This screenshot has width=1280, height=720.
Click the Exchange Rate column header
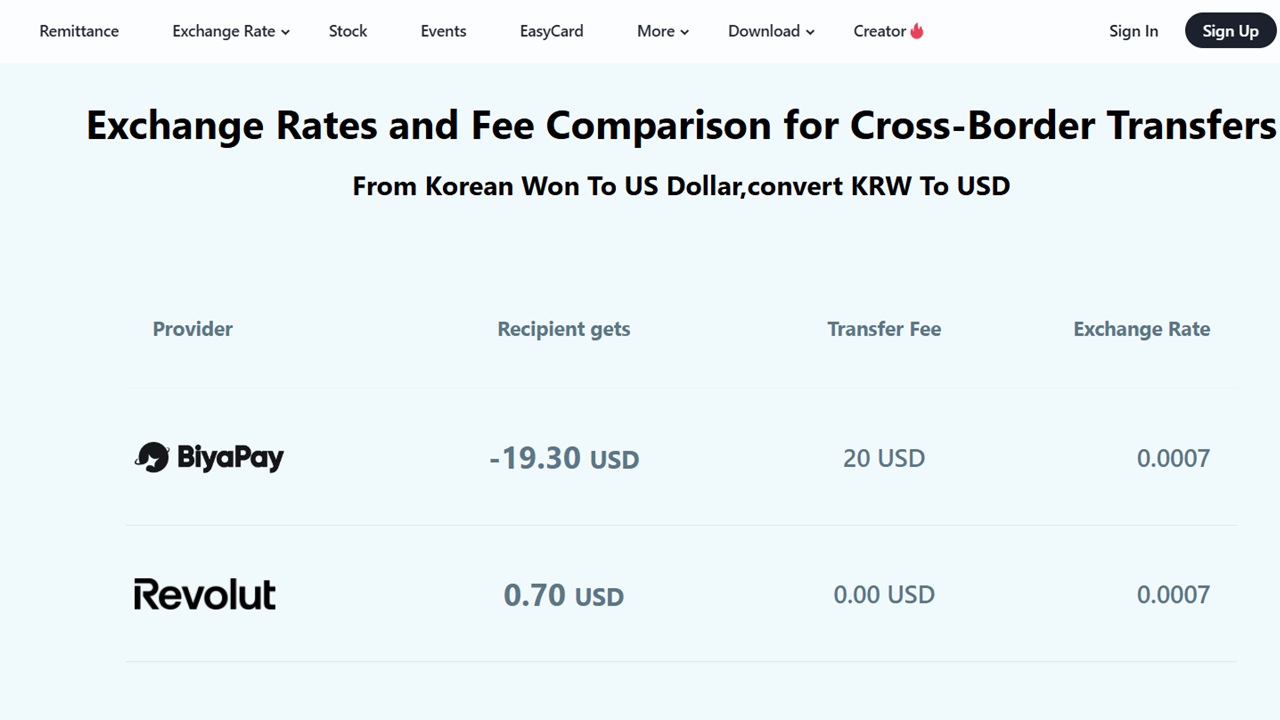point(1142,328)
